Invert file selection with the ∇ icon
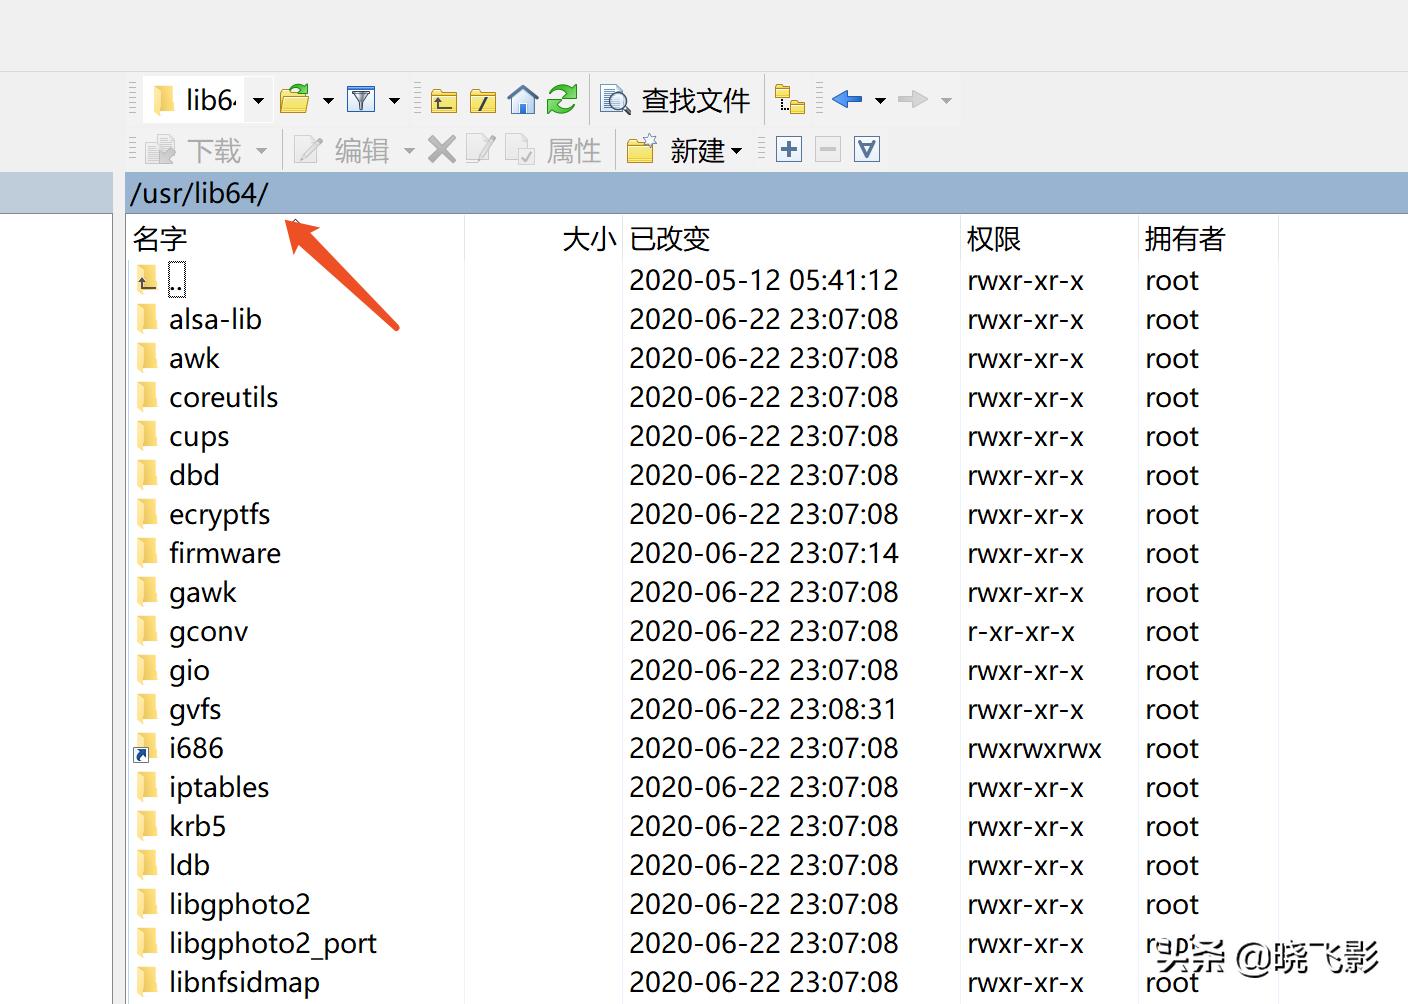 tap(866, 148)
